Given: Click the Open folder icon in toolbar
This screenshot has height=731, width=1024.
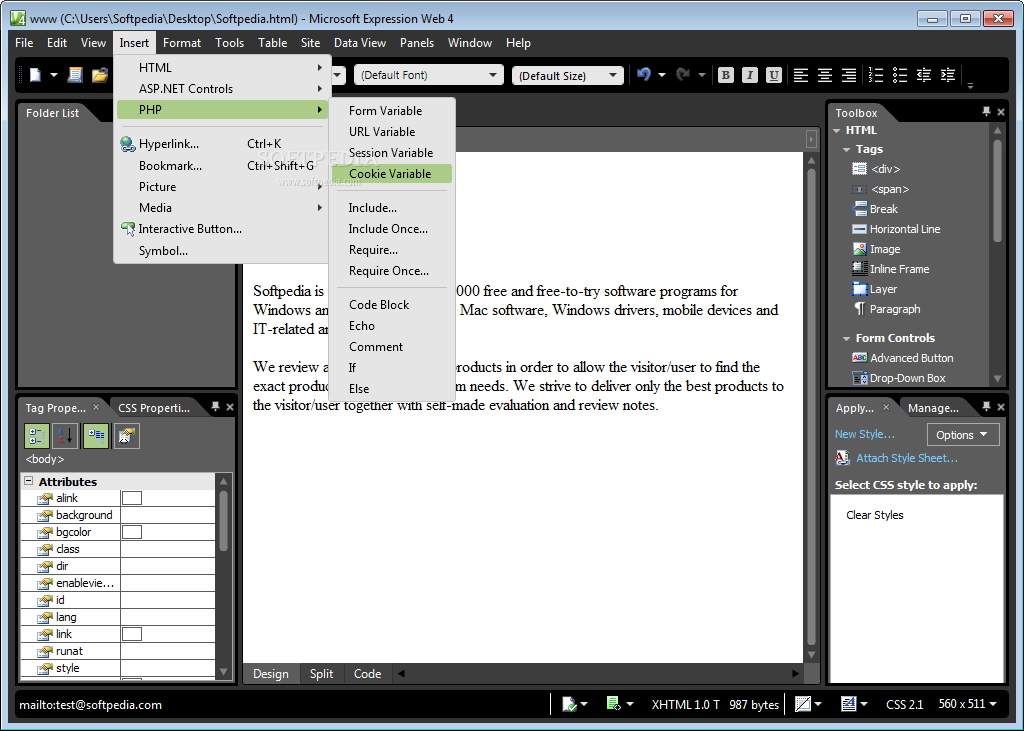Looking at the screenshot, I should pos(99,75).
